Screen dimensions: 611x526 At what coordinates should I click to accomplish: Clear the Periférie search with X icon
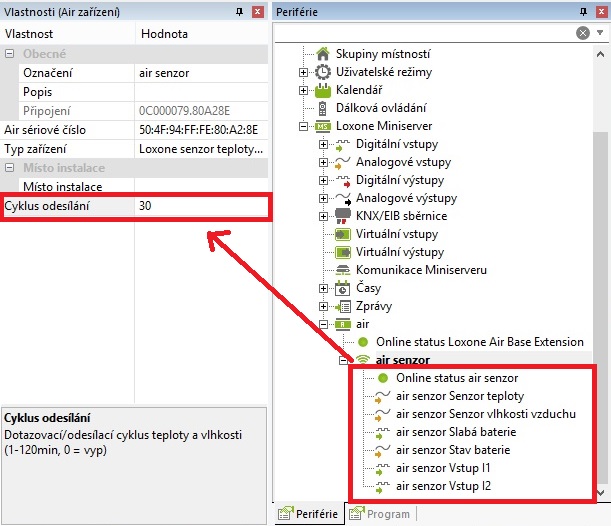[x=582, y=33]
